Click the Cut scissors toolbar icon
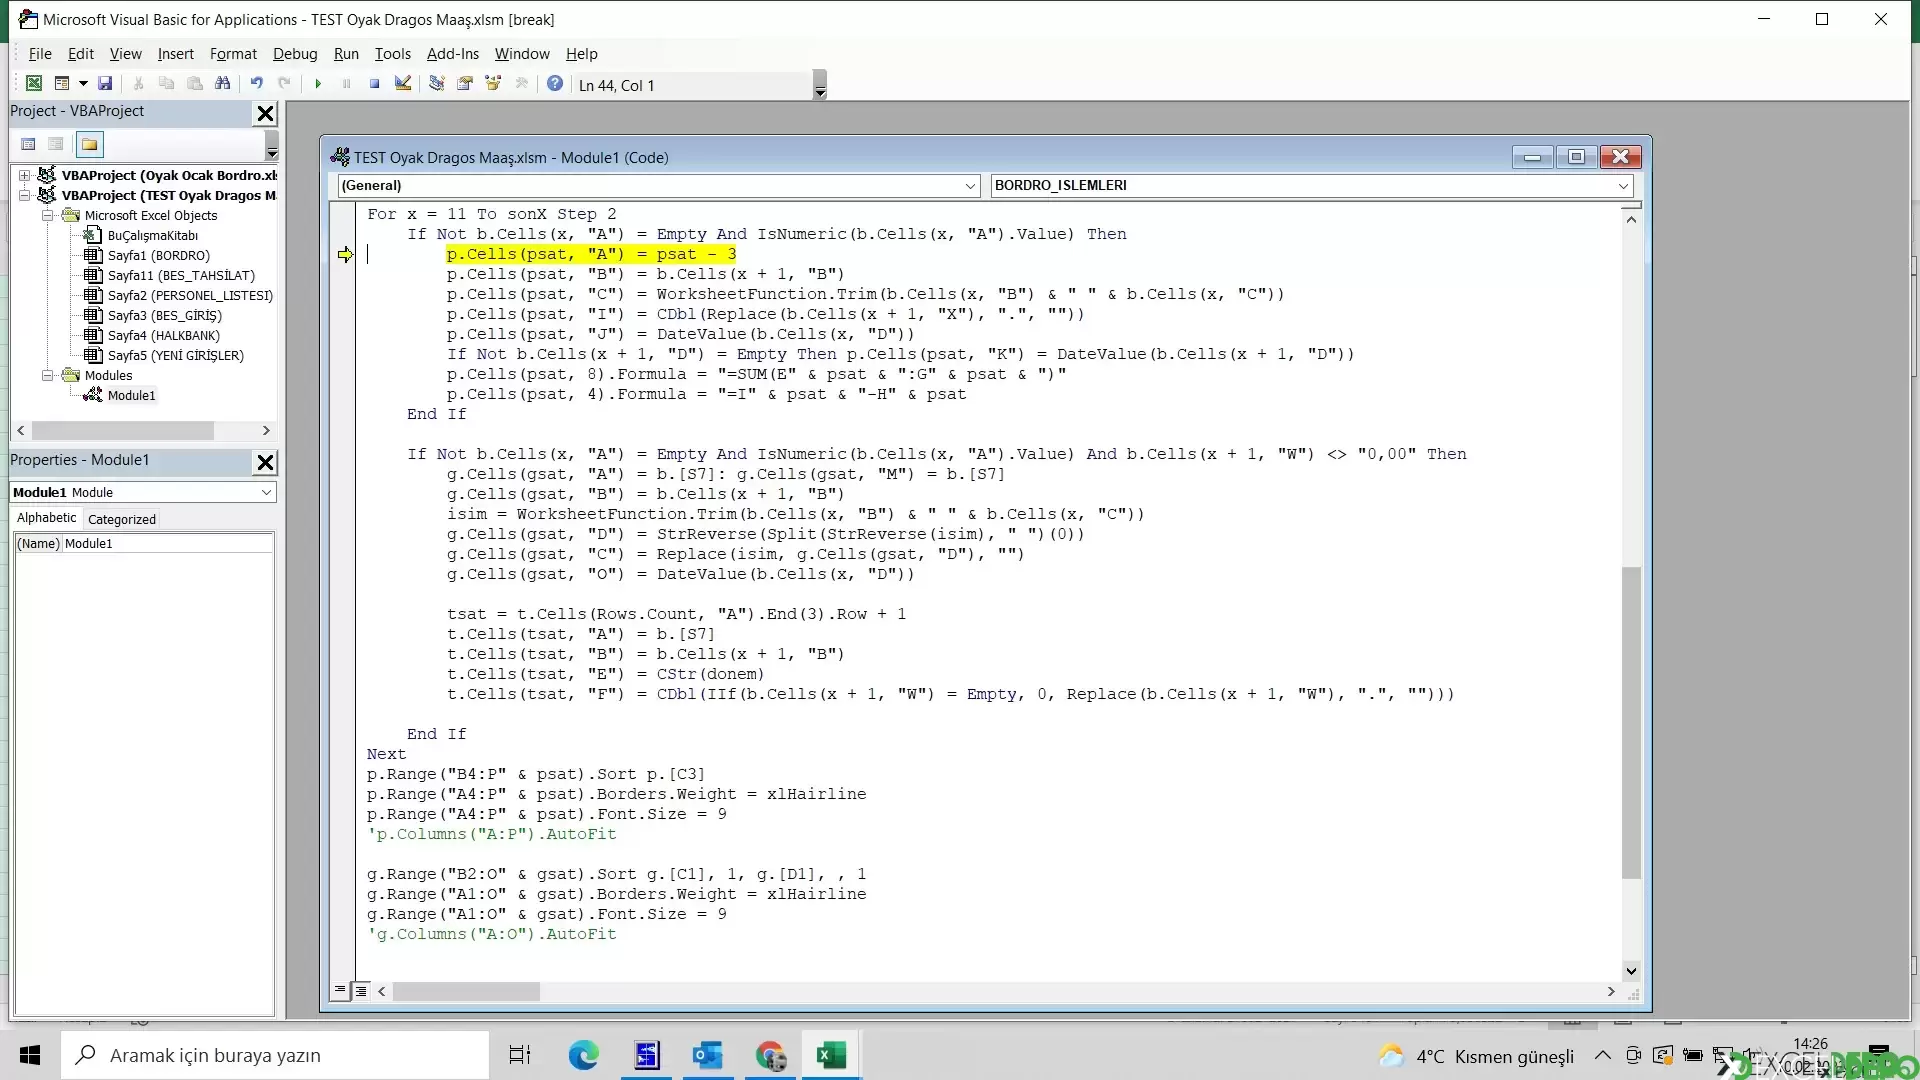 (139, 84)
